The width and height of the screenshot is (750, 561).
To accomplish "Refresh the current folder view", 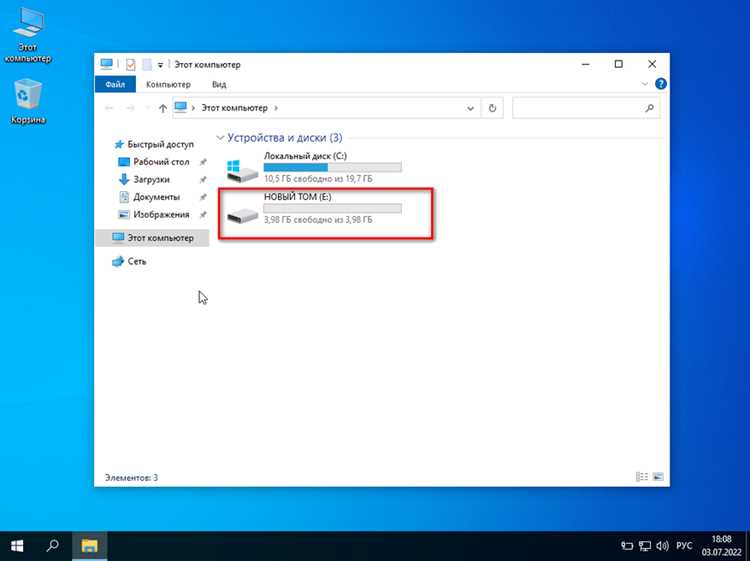I will (x=492, y=109).
